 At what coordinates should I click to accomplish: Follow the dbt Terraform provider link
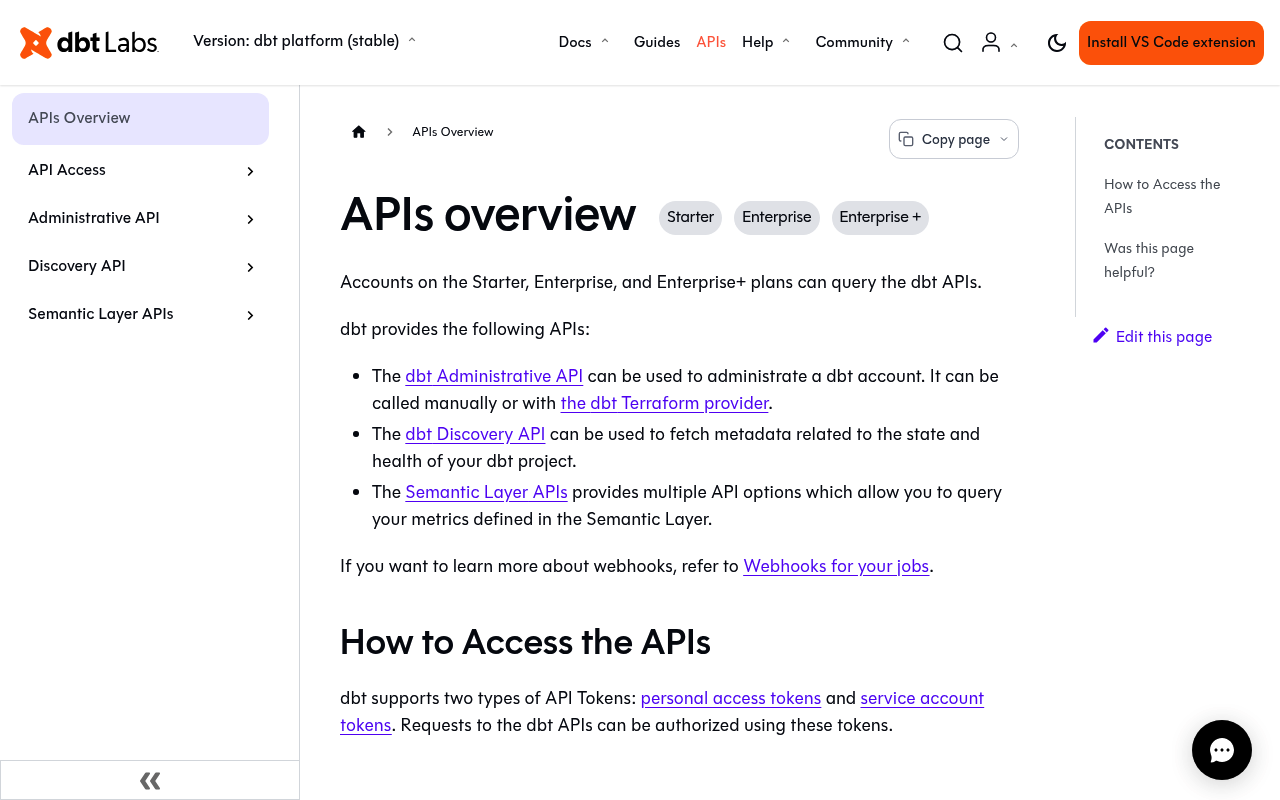tap(664, 403)
